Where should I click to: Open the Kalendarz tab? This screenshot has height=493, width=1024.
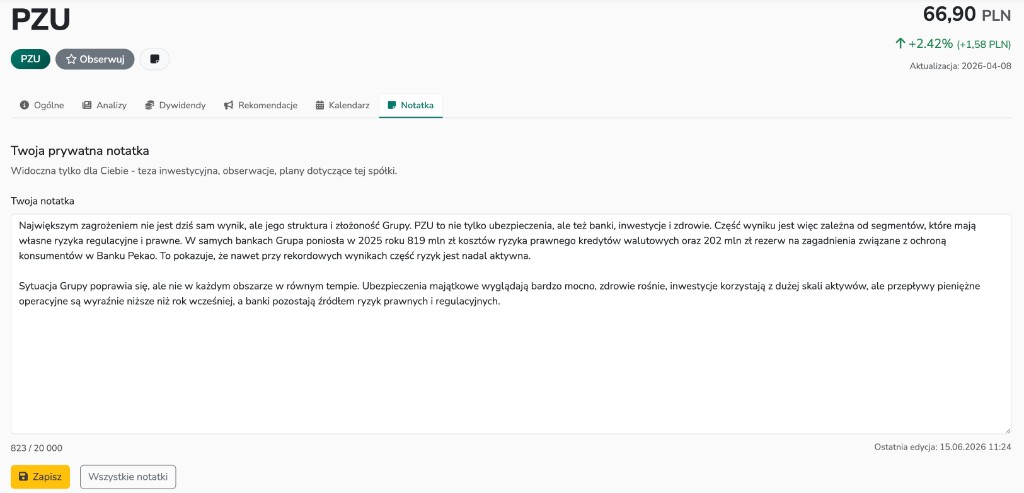pyautogui.click(x=342, y=105)
